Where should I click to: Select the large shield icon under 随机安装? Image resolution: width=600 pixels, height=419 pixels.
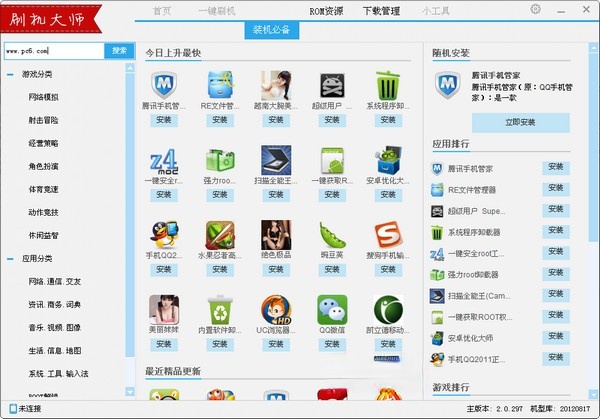pos(448,85)
